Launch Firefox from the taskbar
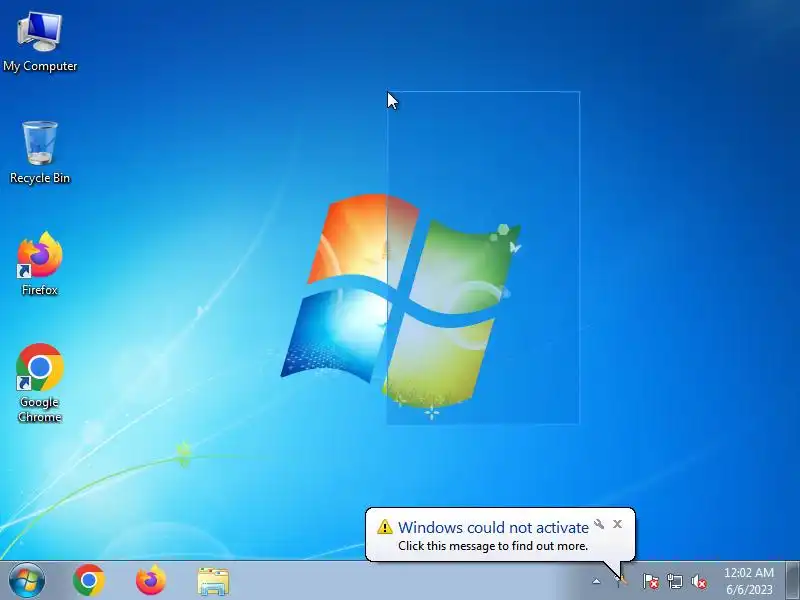Screen dimensions: 800x600 151,581
